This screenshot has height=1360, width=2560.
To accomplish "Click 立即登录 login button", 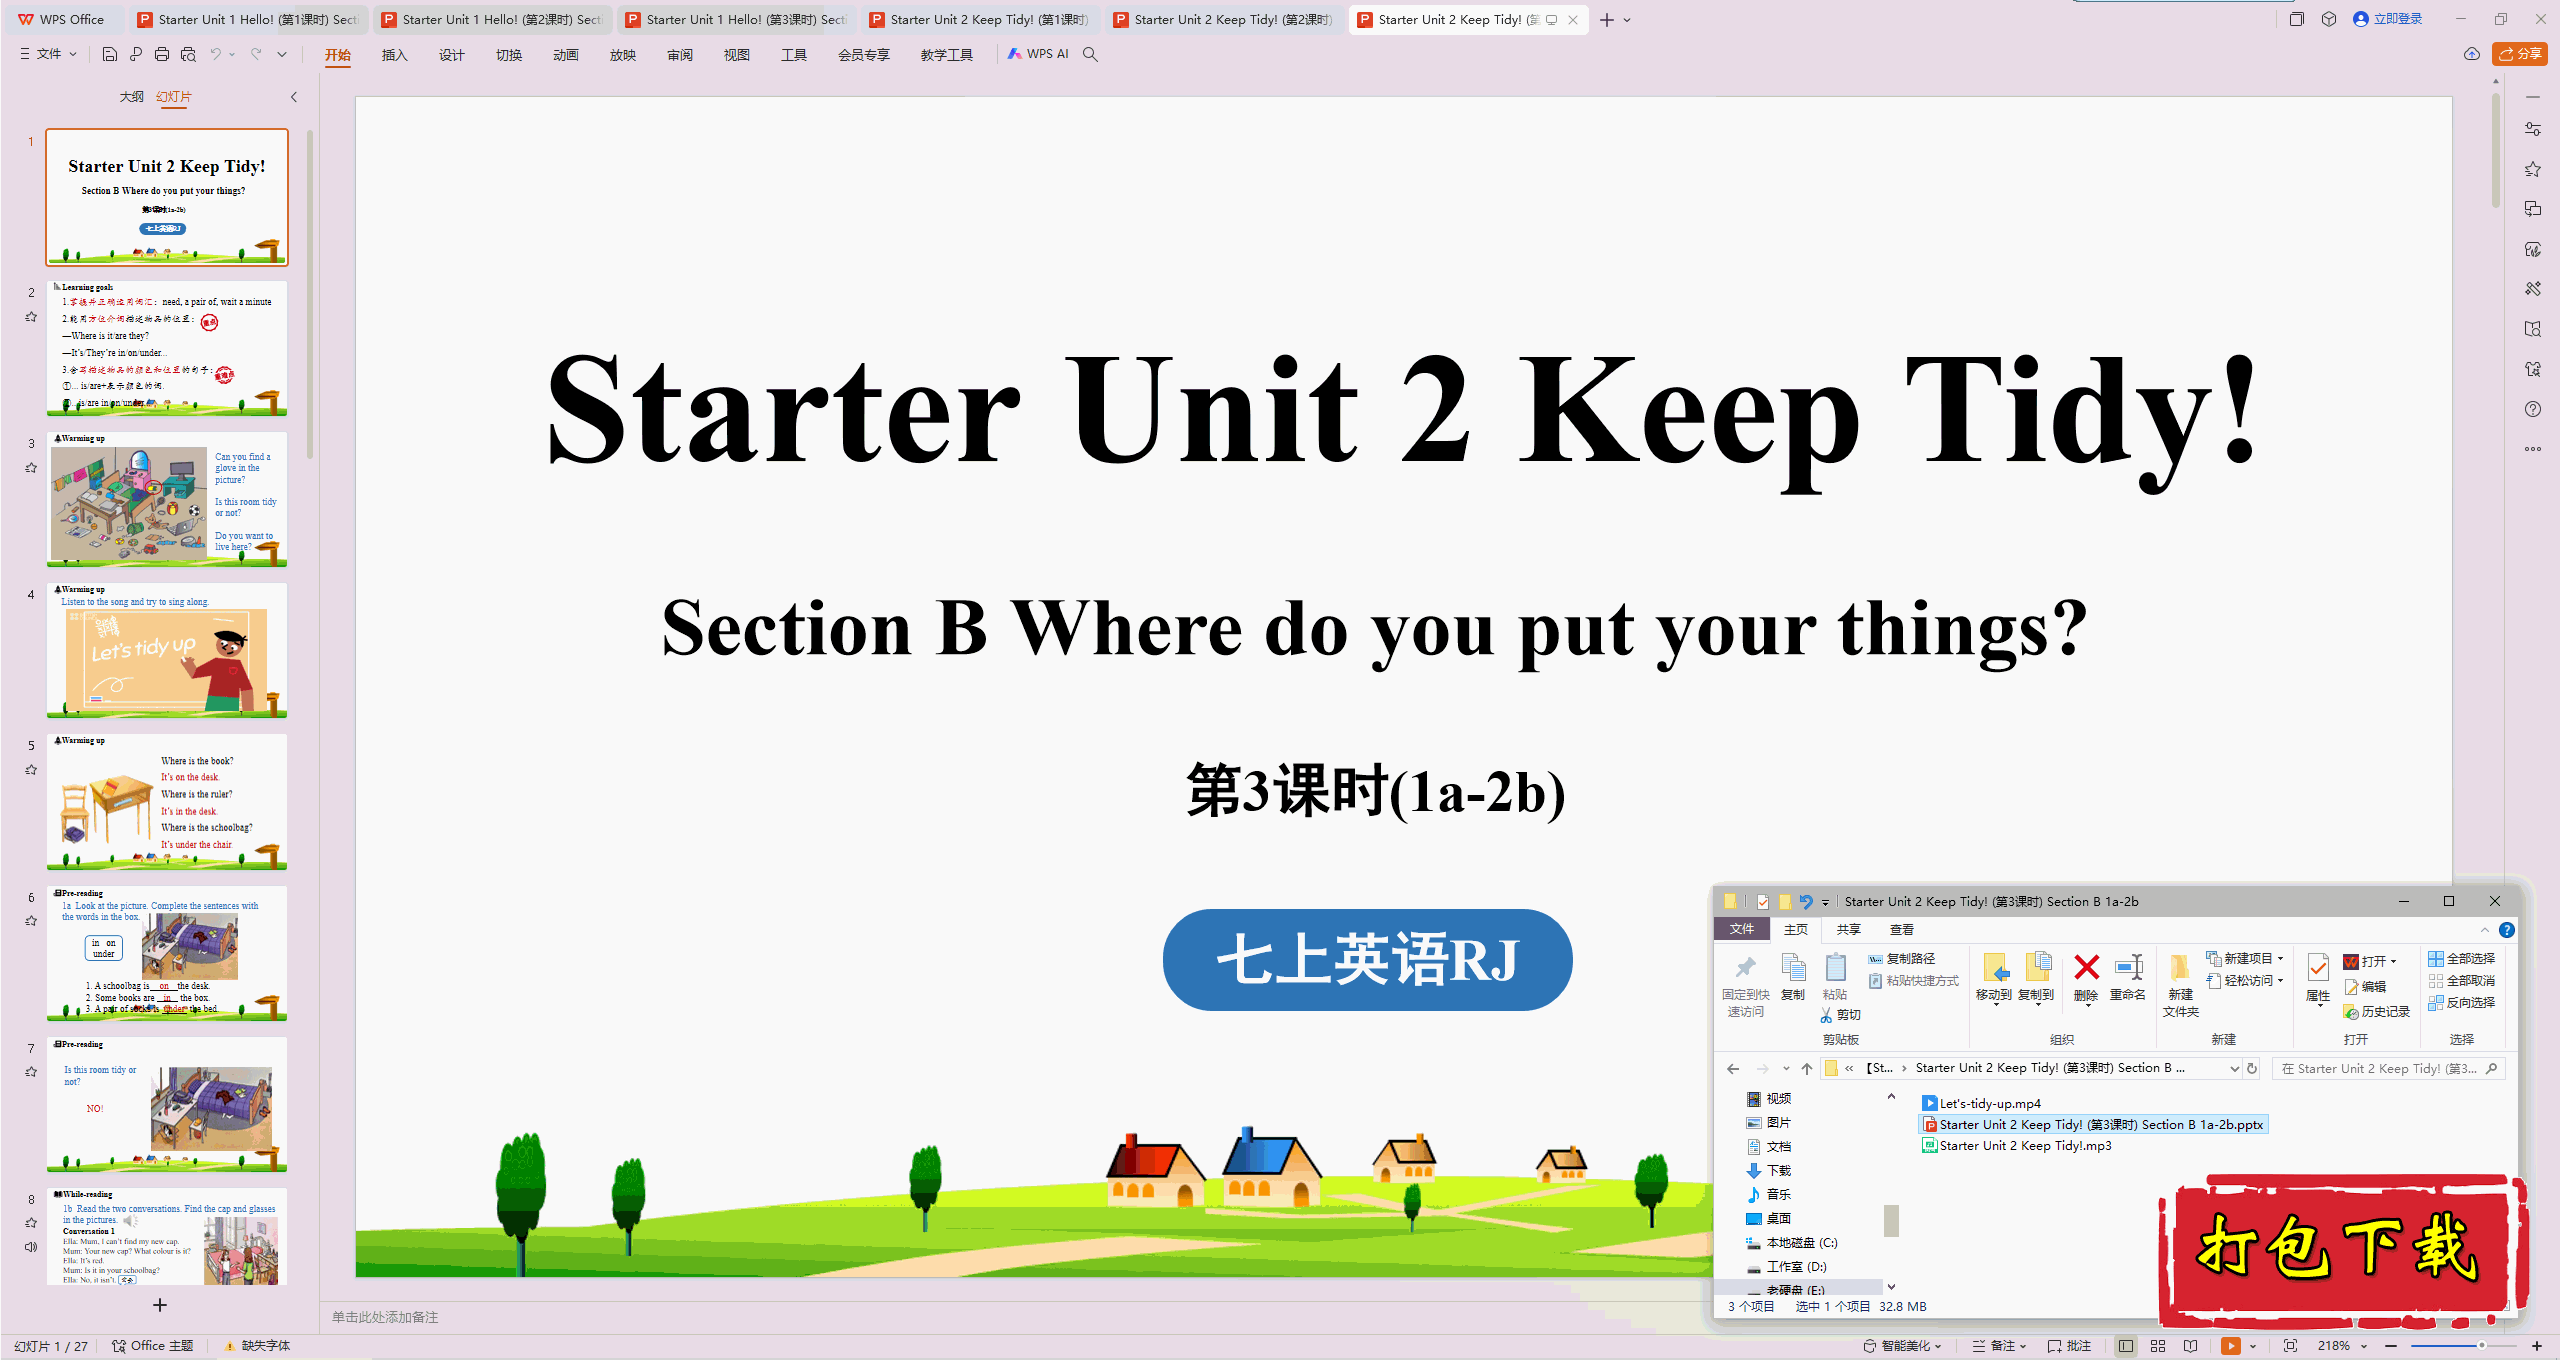I will point(2388,19).
